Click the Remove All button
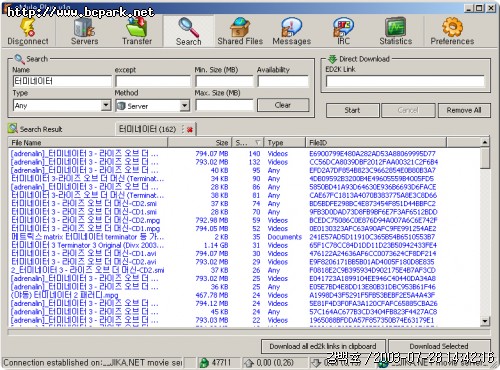500x370 pixels. click(464, 110)
